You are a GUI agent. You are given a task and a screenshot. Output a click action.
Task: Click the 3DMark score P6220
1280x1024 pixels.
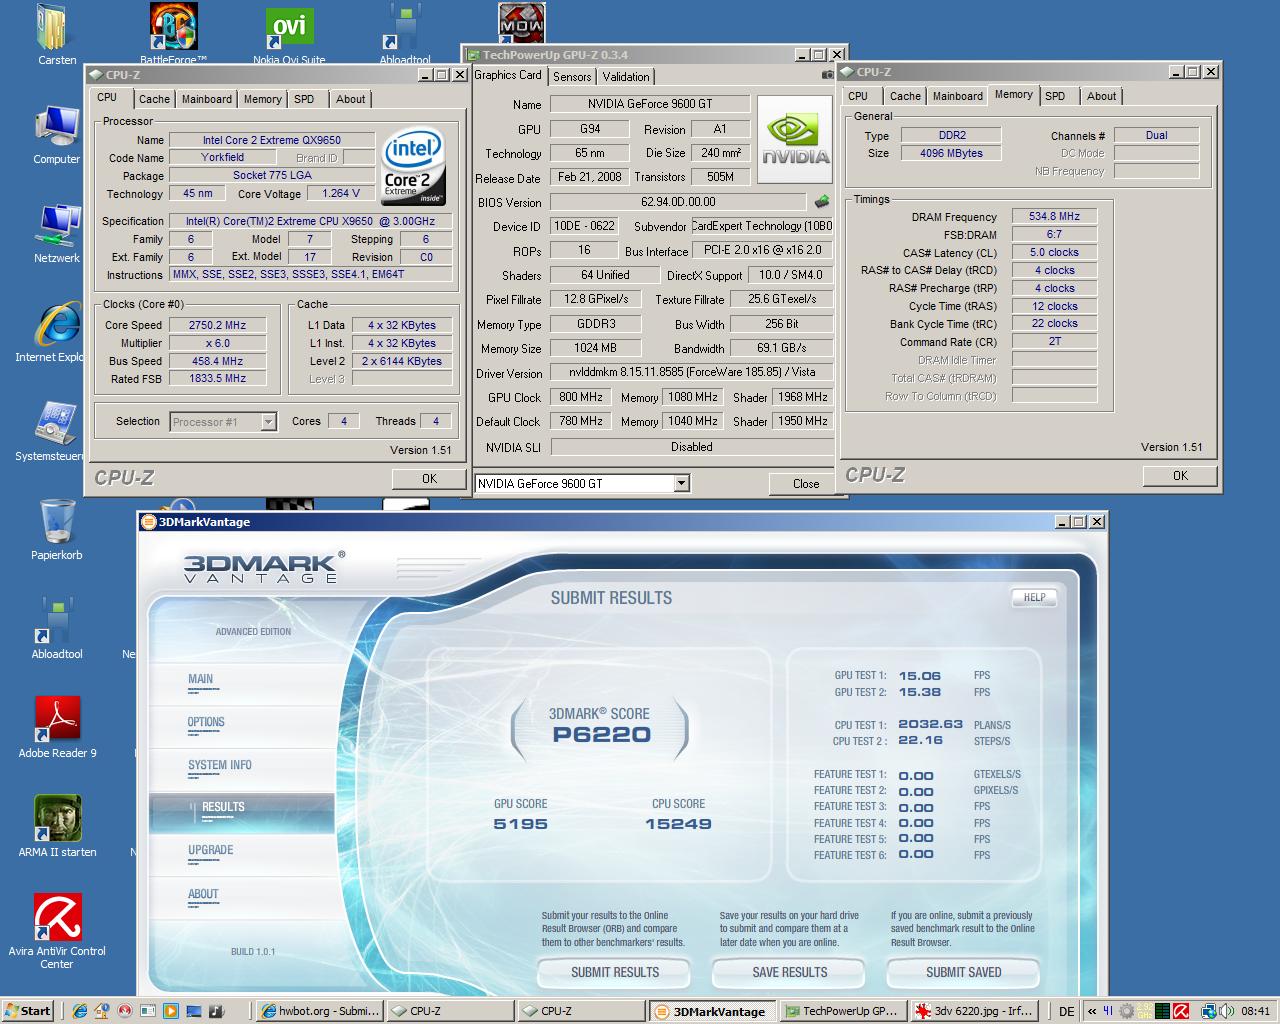click(x=601, y=735)
